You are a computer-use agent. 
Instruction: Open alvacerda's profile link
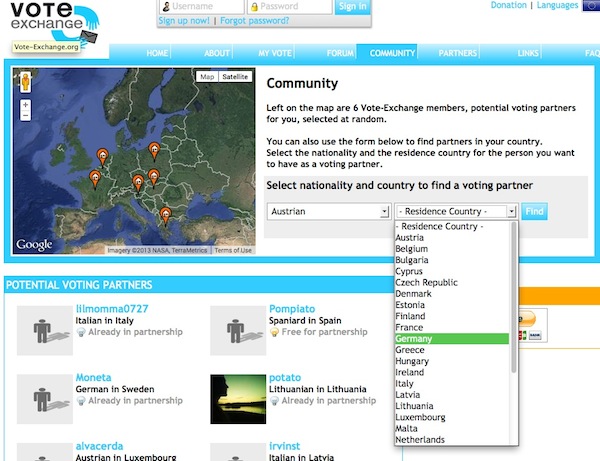[99, 446]
